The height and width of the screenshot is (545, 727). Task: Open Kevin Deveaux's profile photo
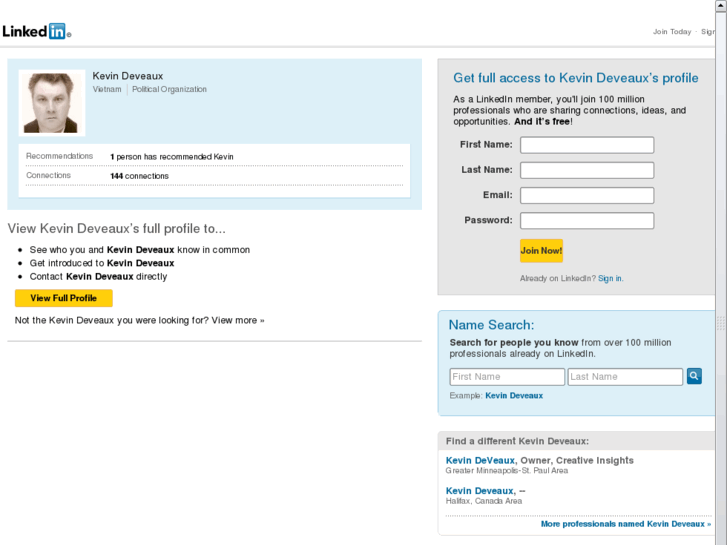(51, 103)
